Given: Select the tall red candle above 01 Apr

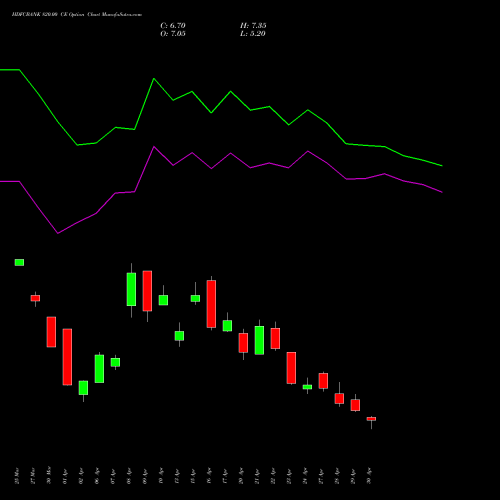Looking at the screenshot, I should 67,357.
